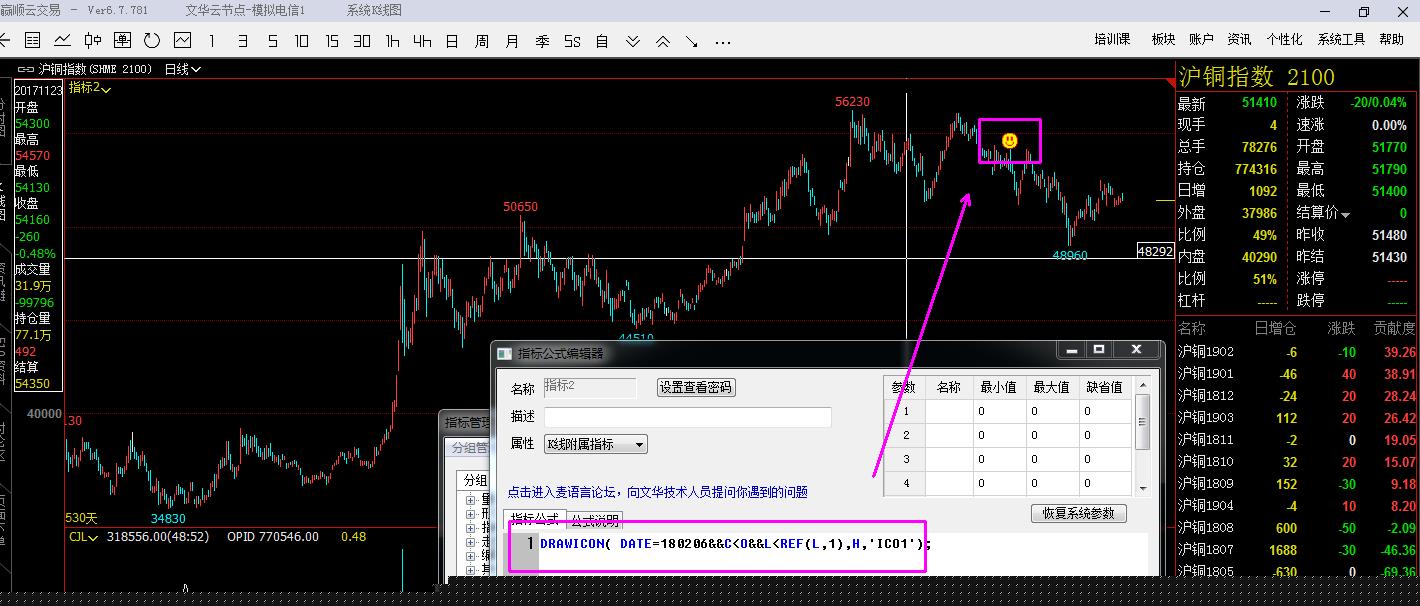The image size is (1420, 606).
Task: Select the 1h period button
Action: (392, 41)
